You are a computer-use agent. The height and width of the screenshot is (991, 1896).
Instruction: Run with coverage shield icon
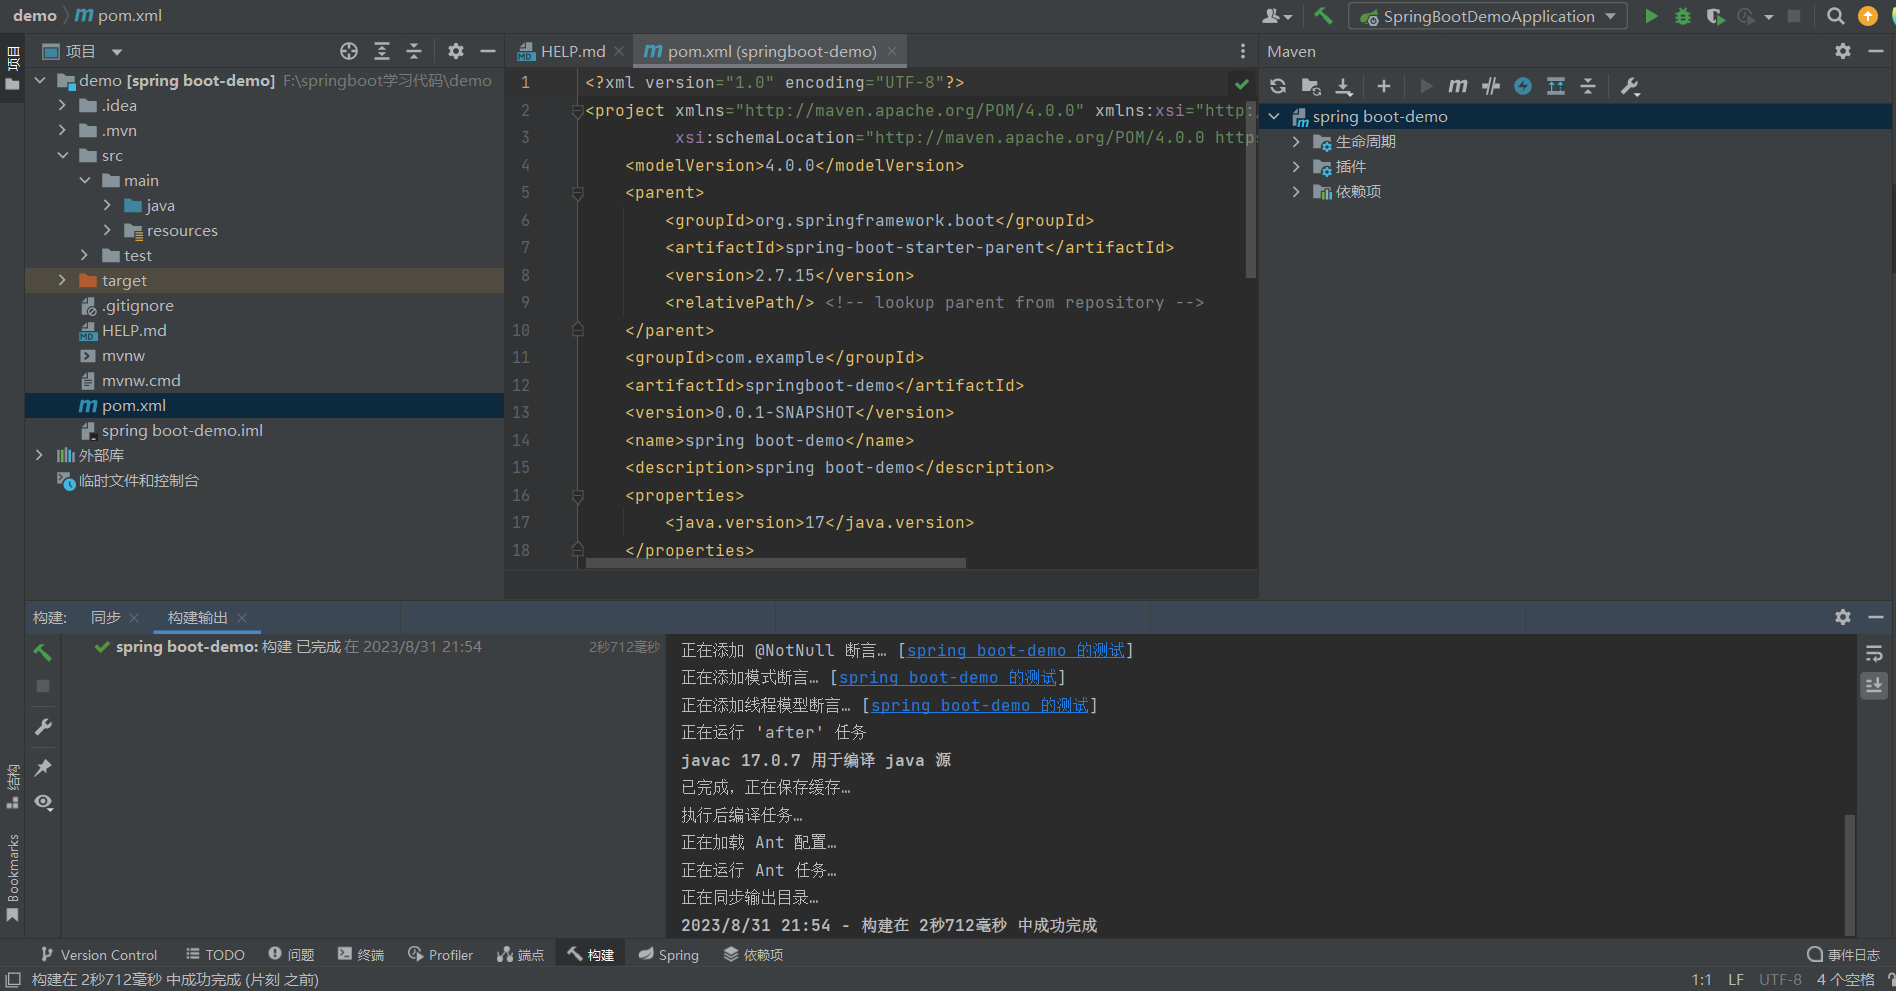[1715, 16]
